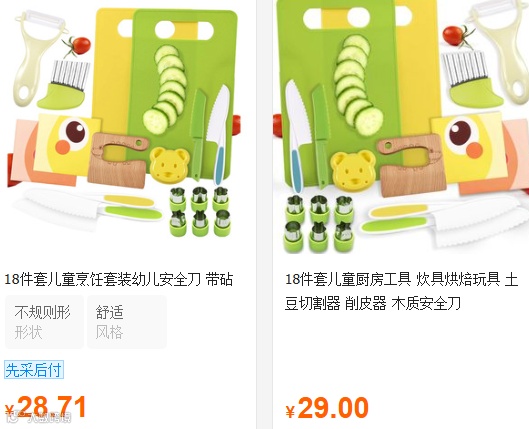Click the yellow bear mold in left photo
Image resolution: width=529 pixels, height=429 pixels.
(169, 165)
